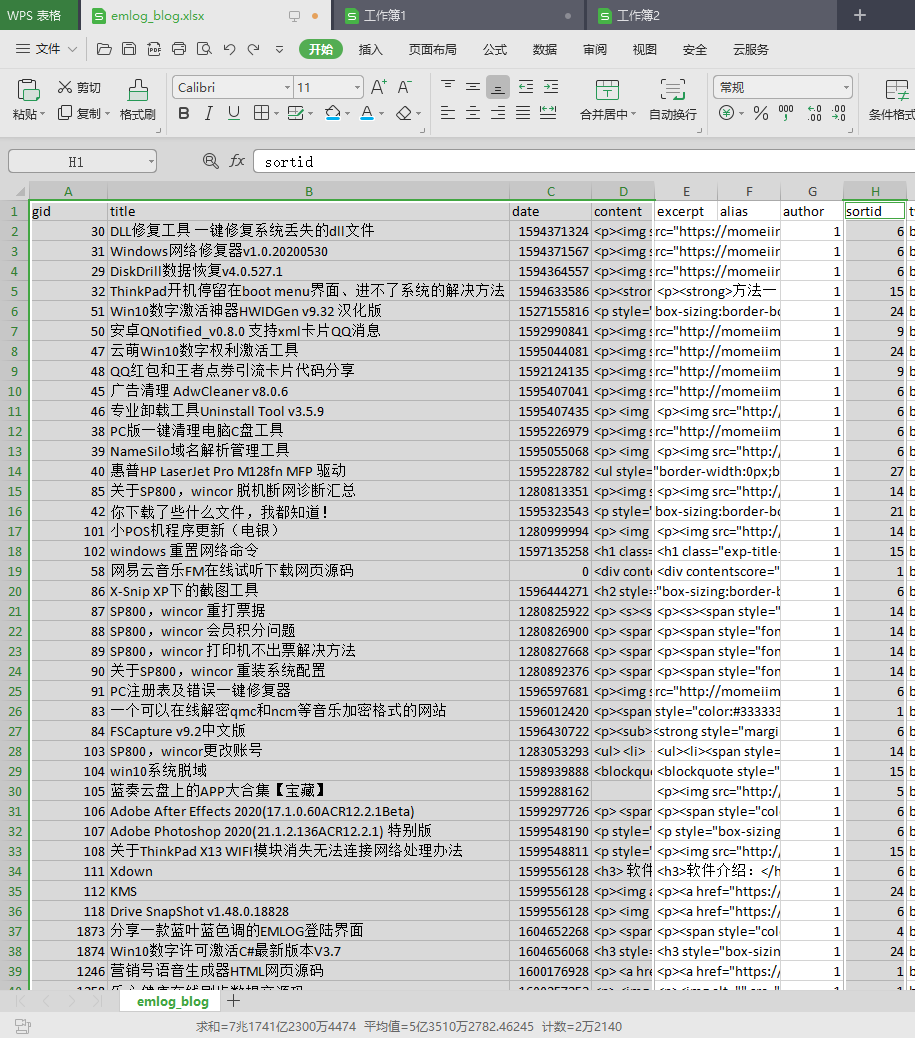The height and width of the screenshot is (1038, 915).
Task: Switch to the 数据 tab
Action: tap(545, 50)
